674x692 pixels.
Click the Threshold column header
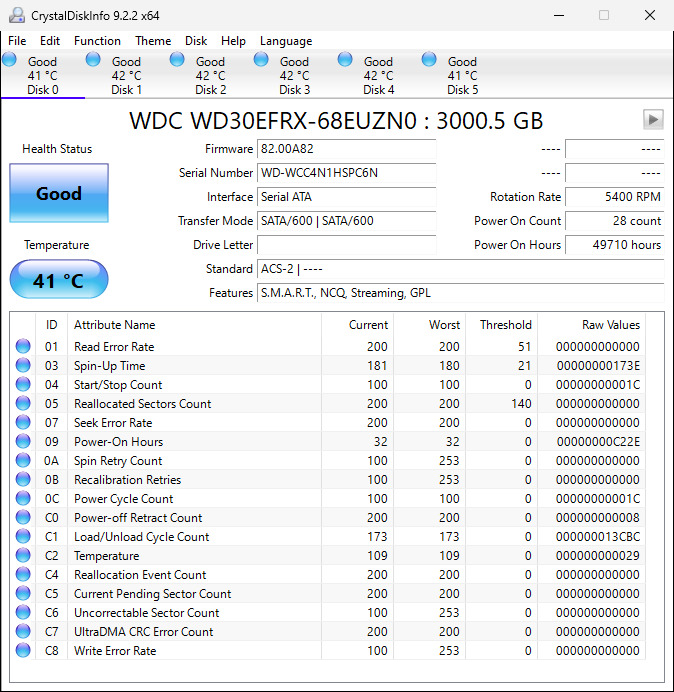coord(501,325)
